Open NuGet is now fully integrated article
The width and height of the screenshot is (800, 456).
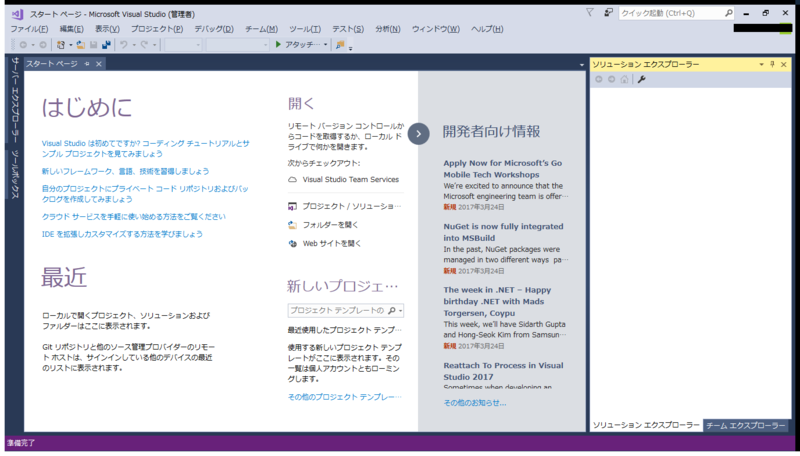pyautogui.click(x=504, y=232)
